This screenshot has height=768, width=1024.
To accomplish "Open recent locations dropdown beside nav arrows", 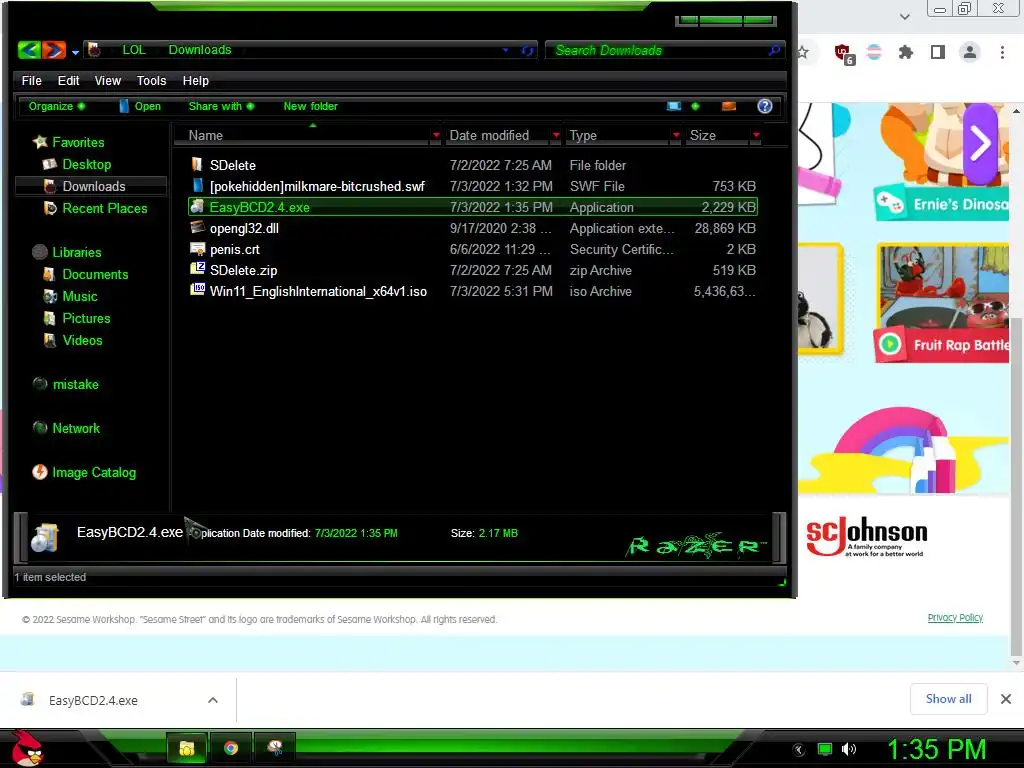I will (x=75, y=52).
